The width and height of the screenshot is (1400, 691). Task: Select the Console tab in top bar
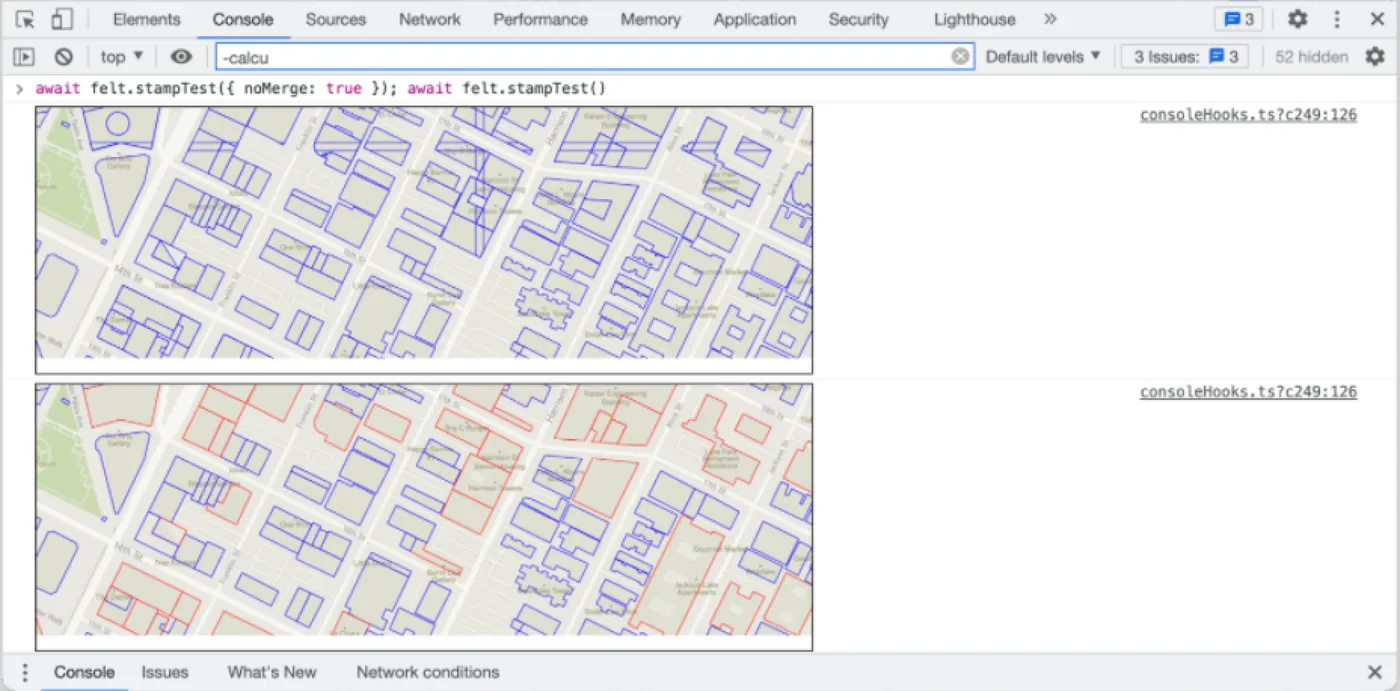[x=243, y=19]
